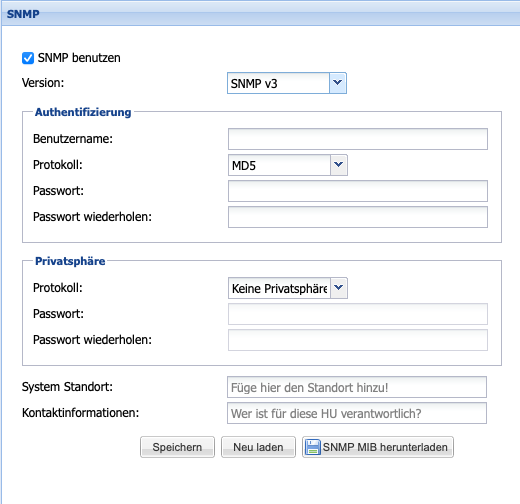Click the MD5 protocol combo box text
This screenshot has width=520, height=504.
click(x=279, y=165)
